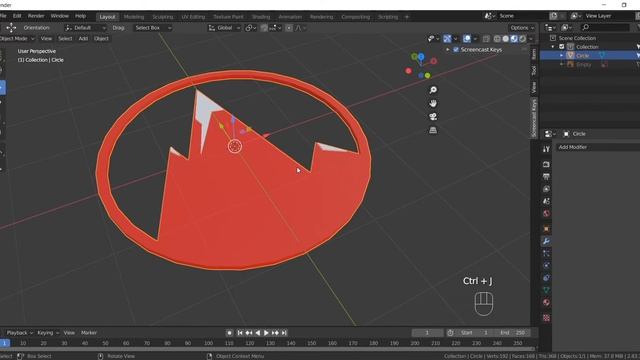Click the Move tool icon in tool settings

click(x=11, y=28)
